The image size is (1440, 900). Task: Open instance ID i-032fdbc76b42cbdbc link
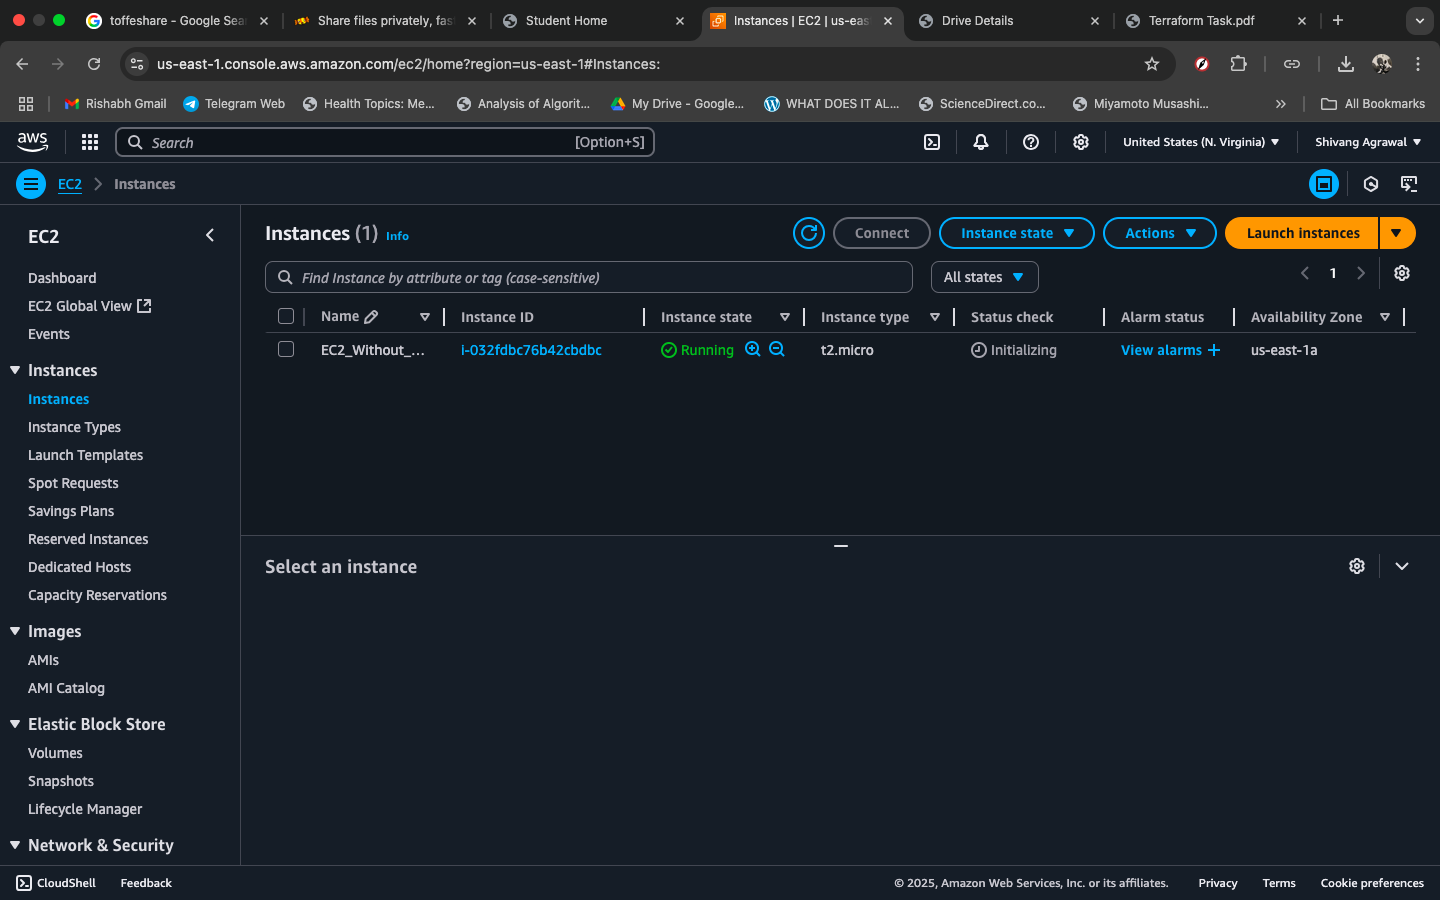tap(531, 350)
